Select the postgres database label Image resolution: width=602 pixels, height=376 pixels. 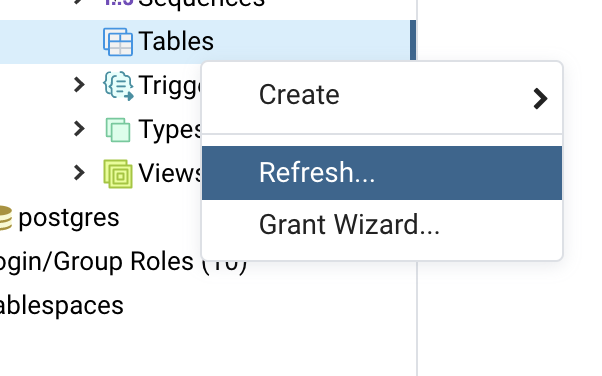69,218
